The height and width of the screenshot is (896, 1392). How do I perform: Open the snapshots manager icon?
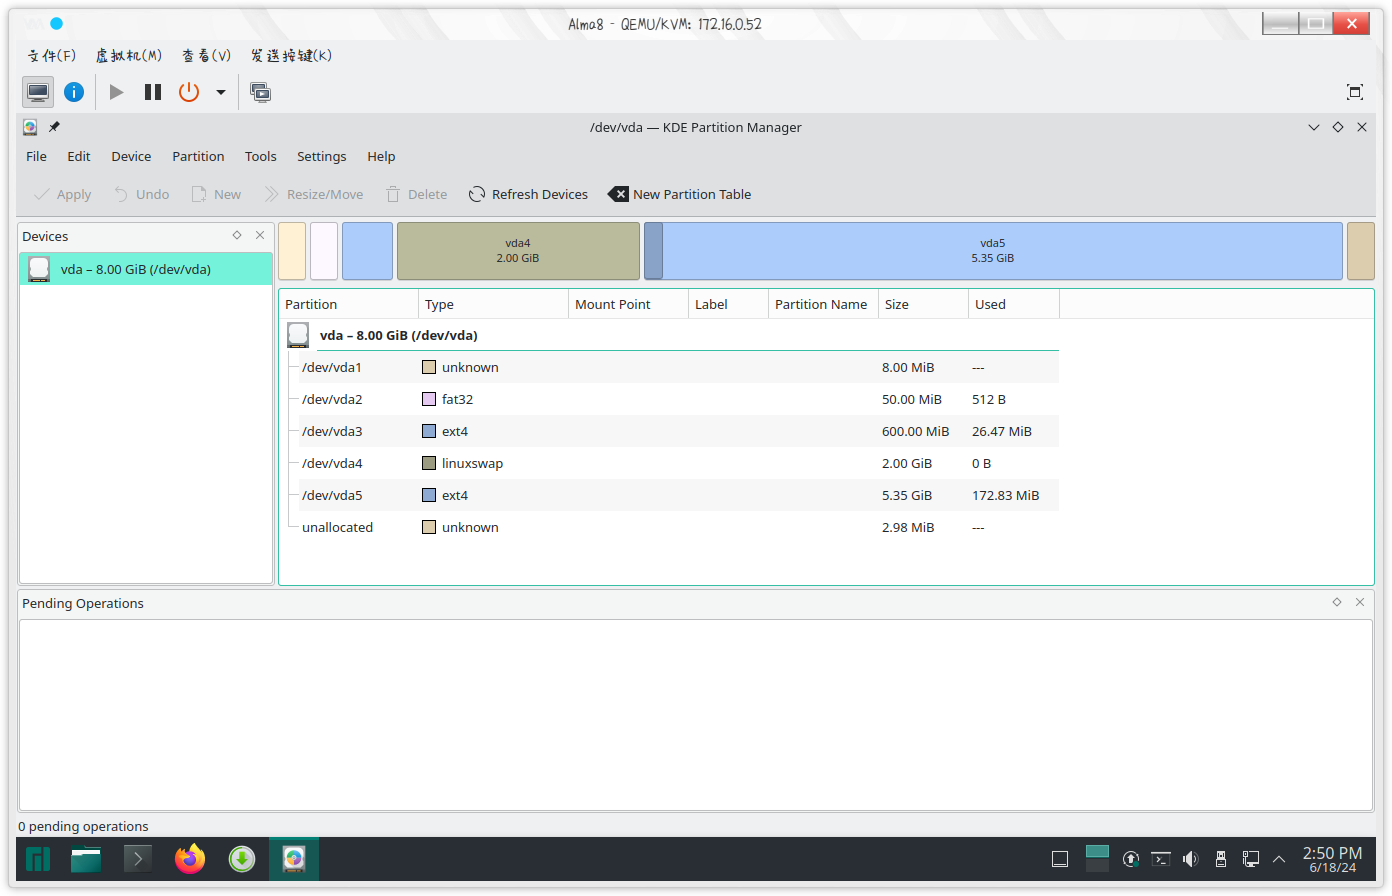tap(261, 92)
